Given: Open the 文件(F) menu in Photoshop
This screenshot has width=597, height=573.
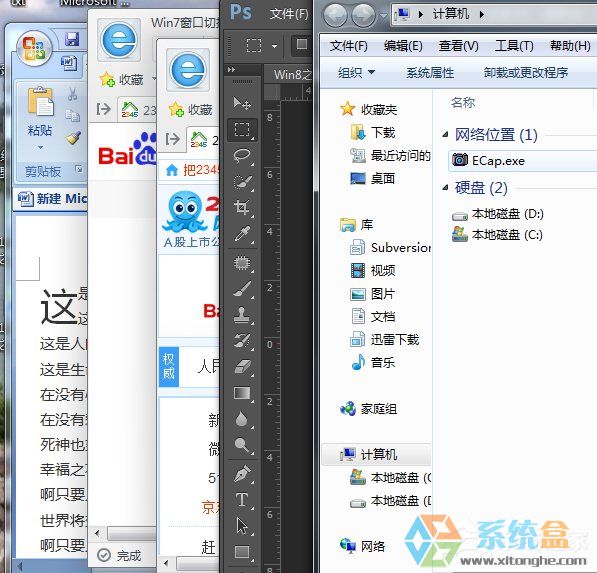Looking at the screenshot, I should 289,14.
